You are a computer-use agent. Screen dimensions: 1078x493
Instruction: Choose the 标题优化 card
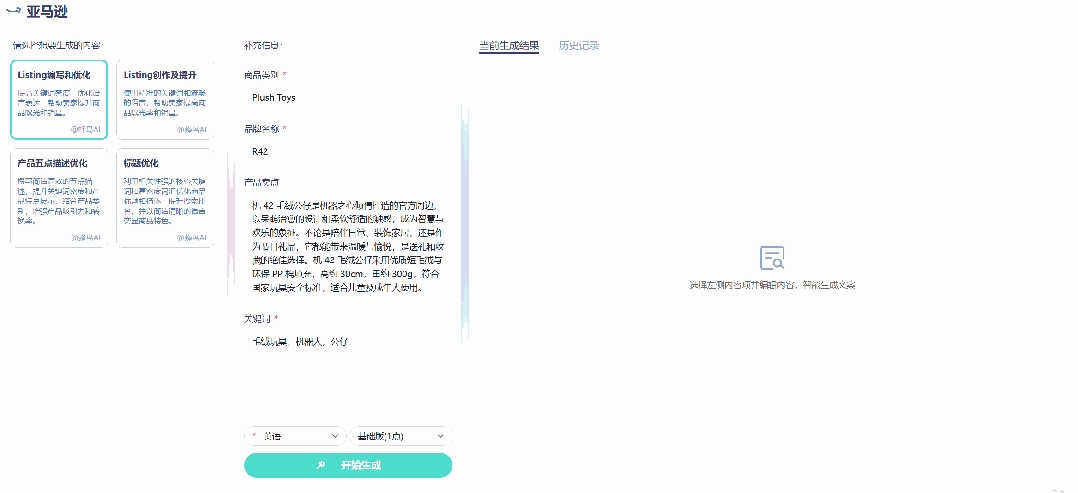coord(165,198)
